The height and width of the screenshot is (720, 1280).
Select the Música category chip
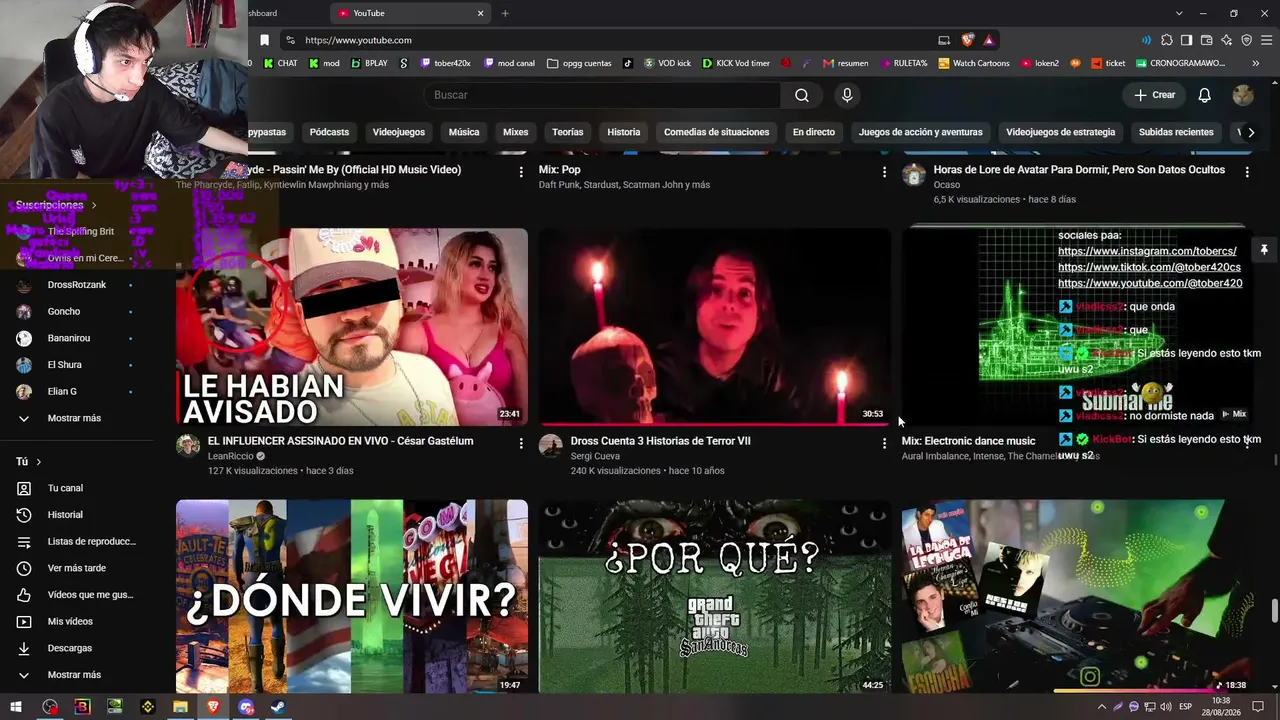click(464, 132)
